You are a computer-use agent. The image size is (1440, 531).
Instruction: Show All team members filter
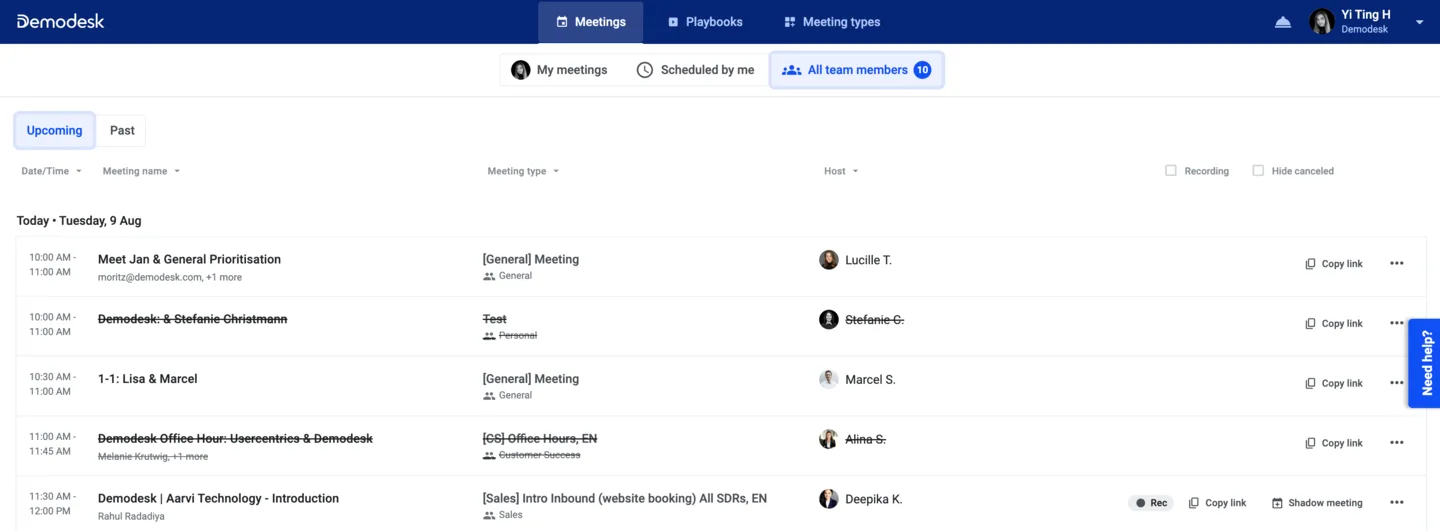(856, 70)
